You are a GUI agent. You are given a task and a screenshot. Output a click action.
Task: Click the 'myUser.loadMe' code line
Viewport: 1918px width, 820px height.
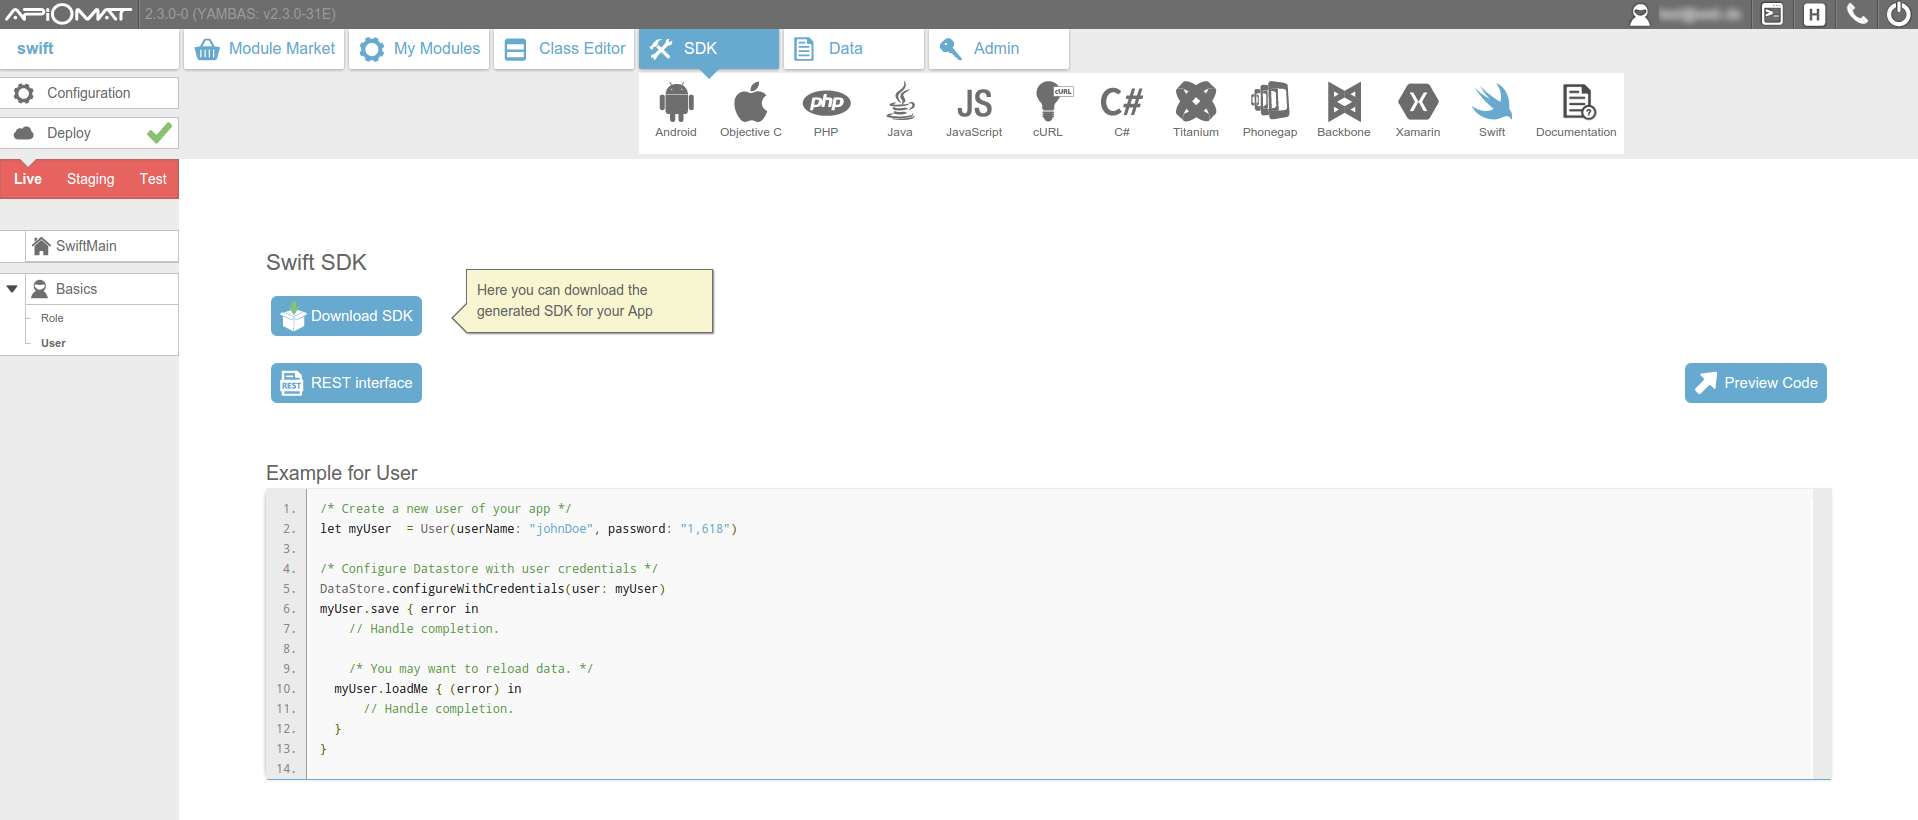click(x=428, y=689)
